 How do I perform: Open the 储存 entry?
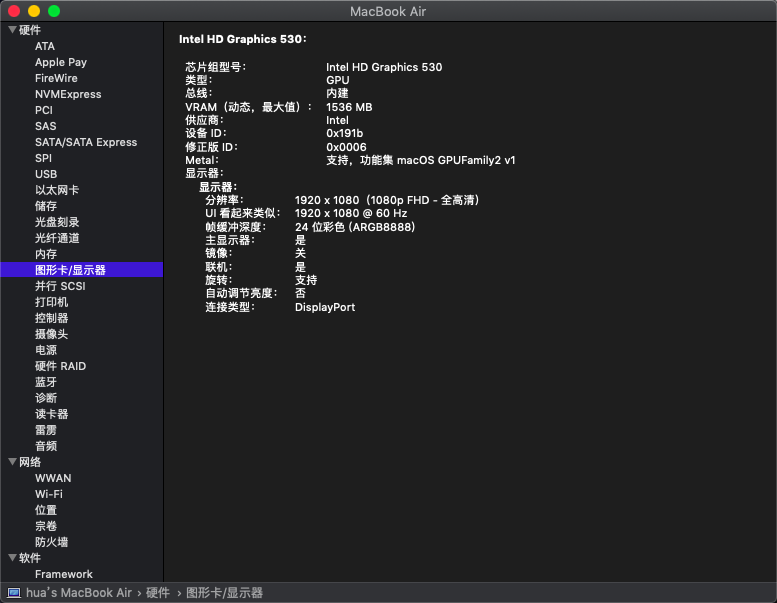point(46,206)
